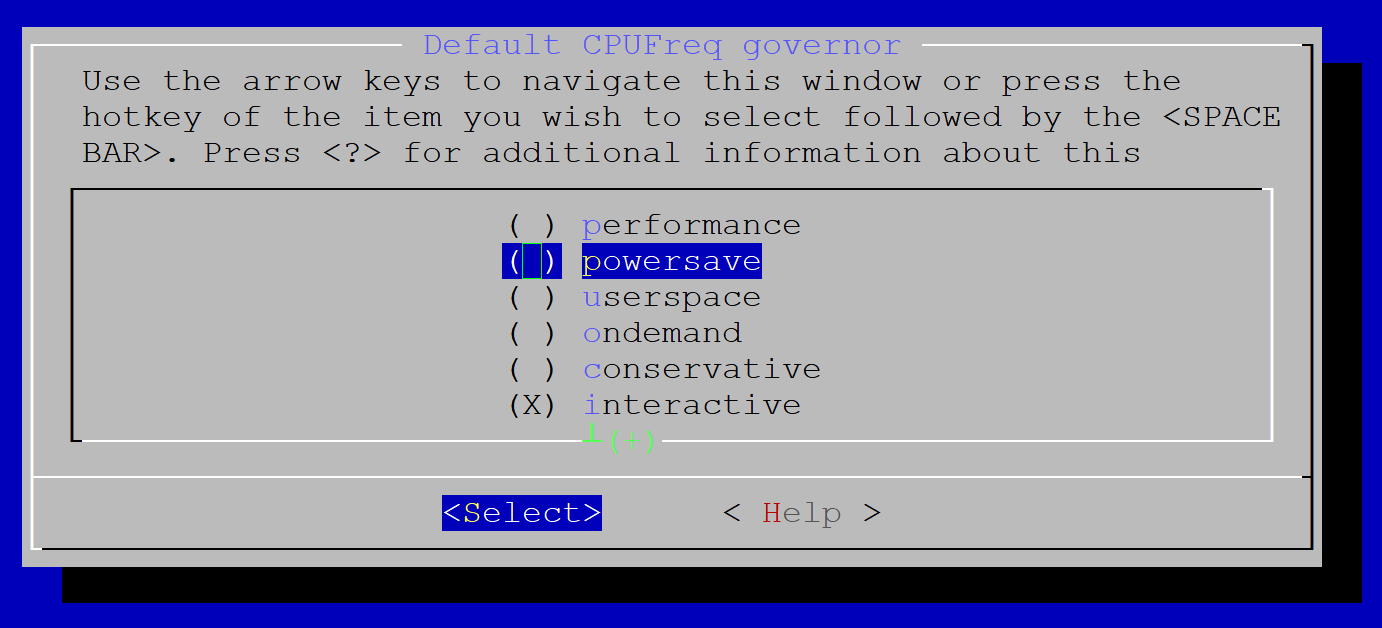Click the conservative governor label
The height and width of the screenshot is (628, 1382).
tap(701, 370)
